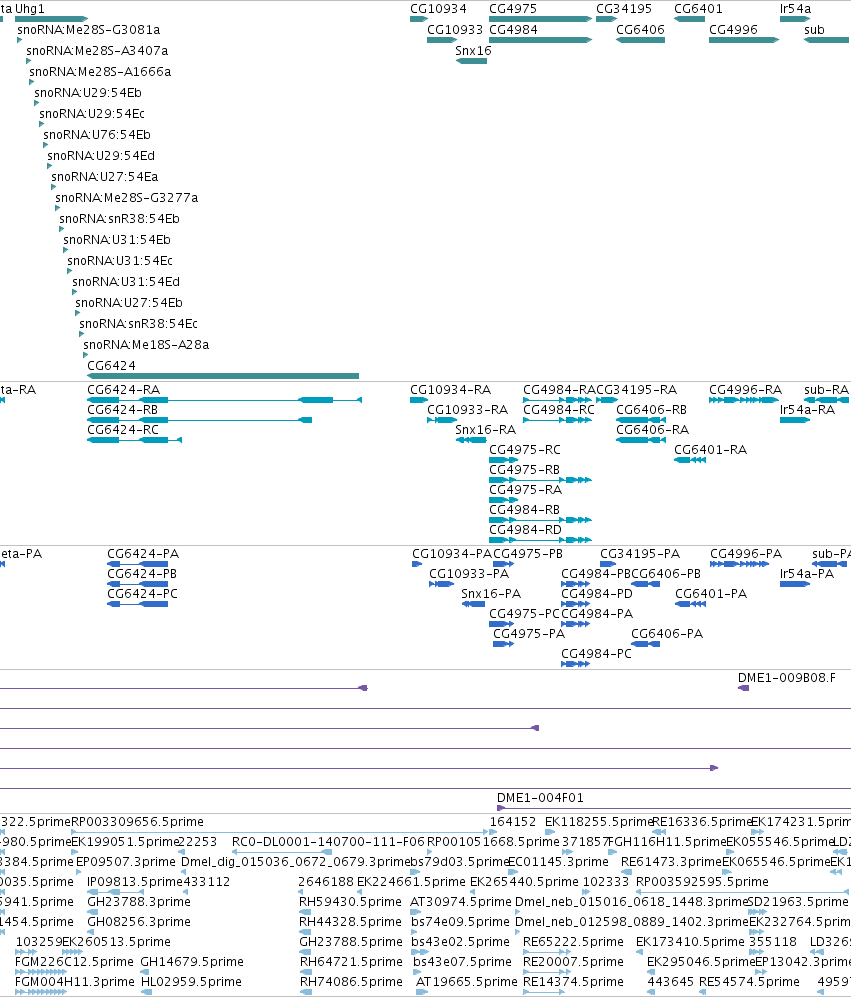Click snoRNA:Me28S-G3277a label
This screenshot has width=851, height=997.
coord(127,198)
